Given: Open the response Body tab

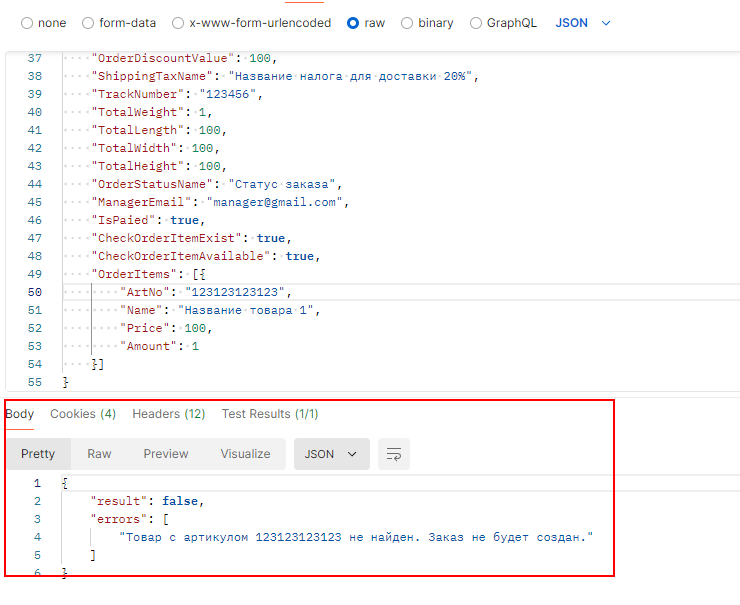Looking at the screenshot, I should [x=20, y=414].
